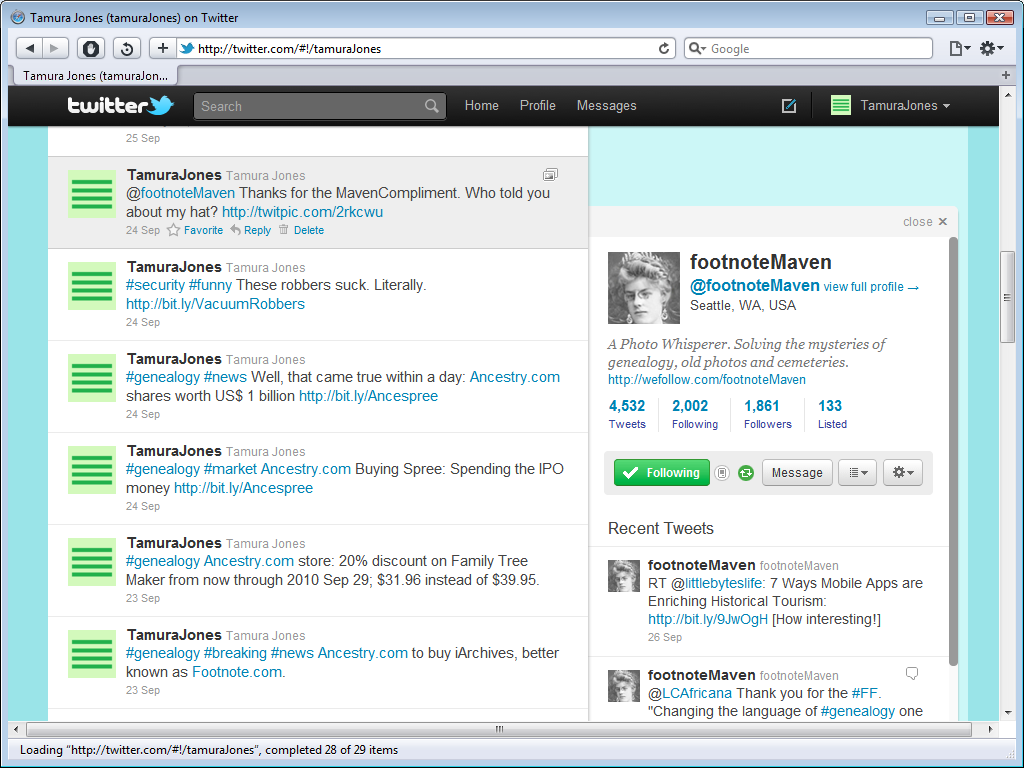View footnoteMaven's 133 Listed
The image size is (1024, 768).
pyautogui.click(x=832, y=415)
